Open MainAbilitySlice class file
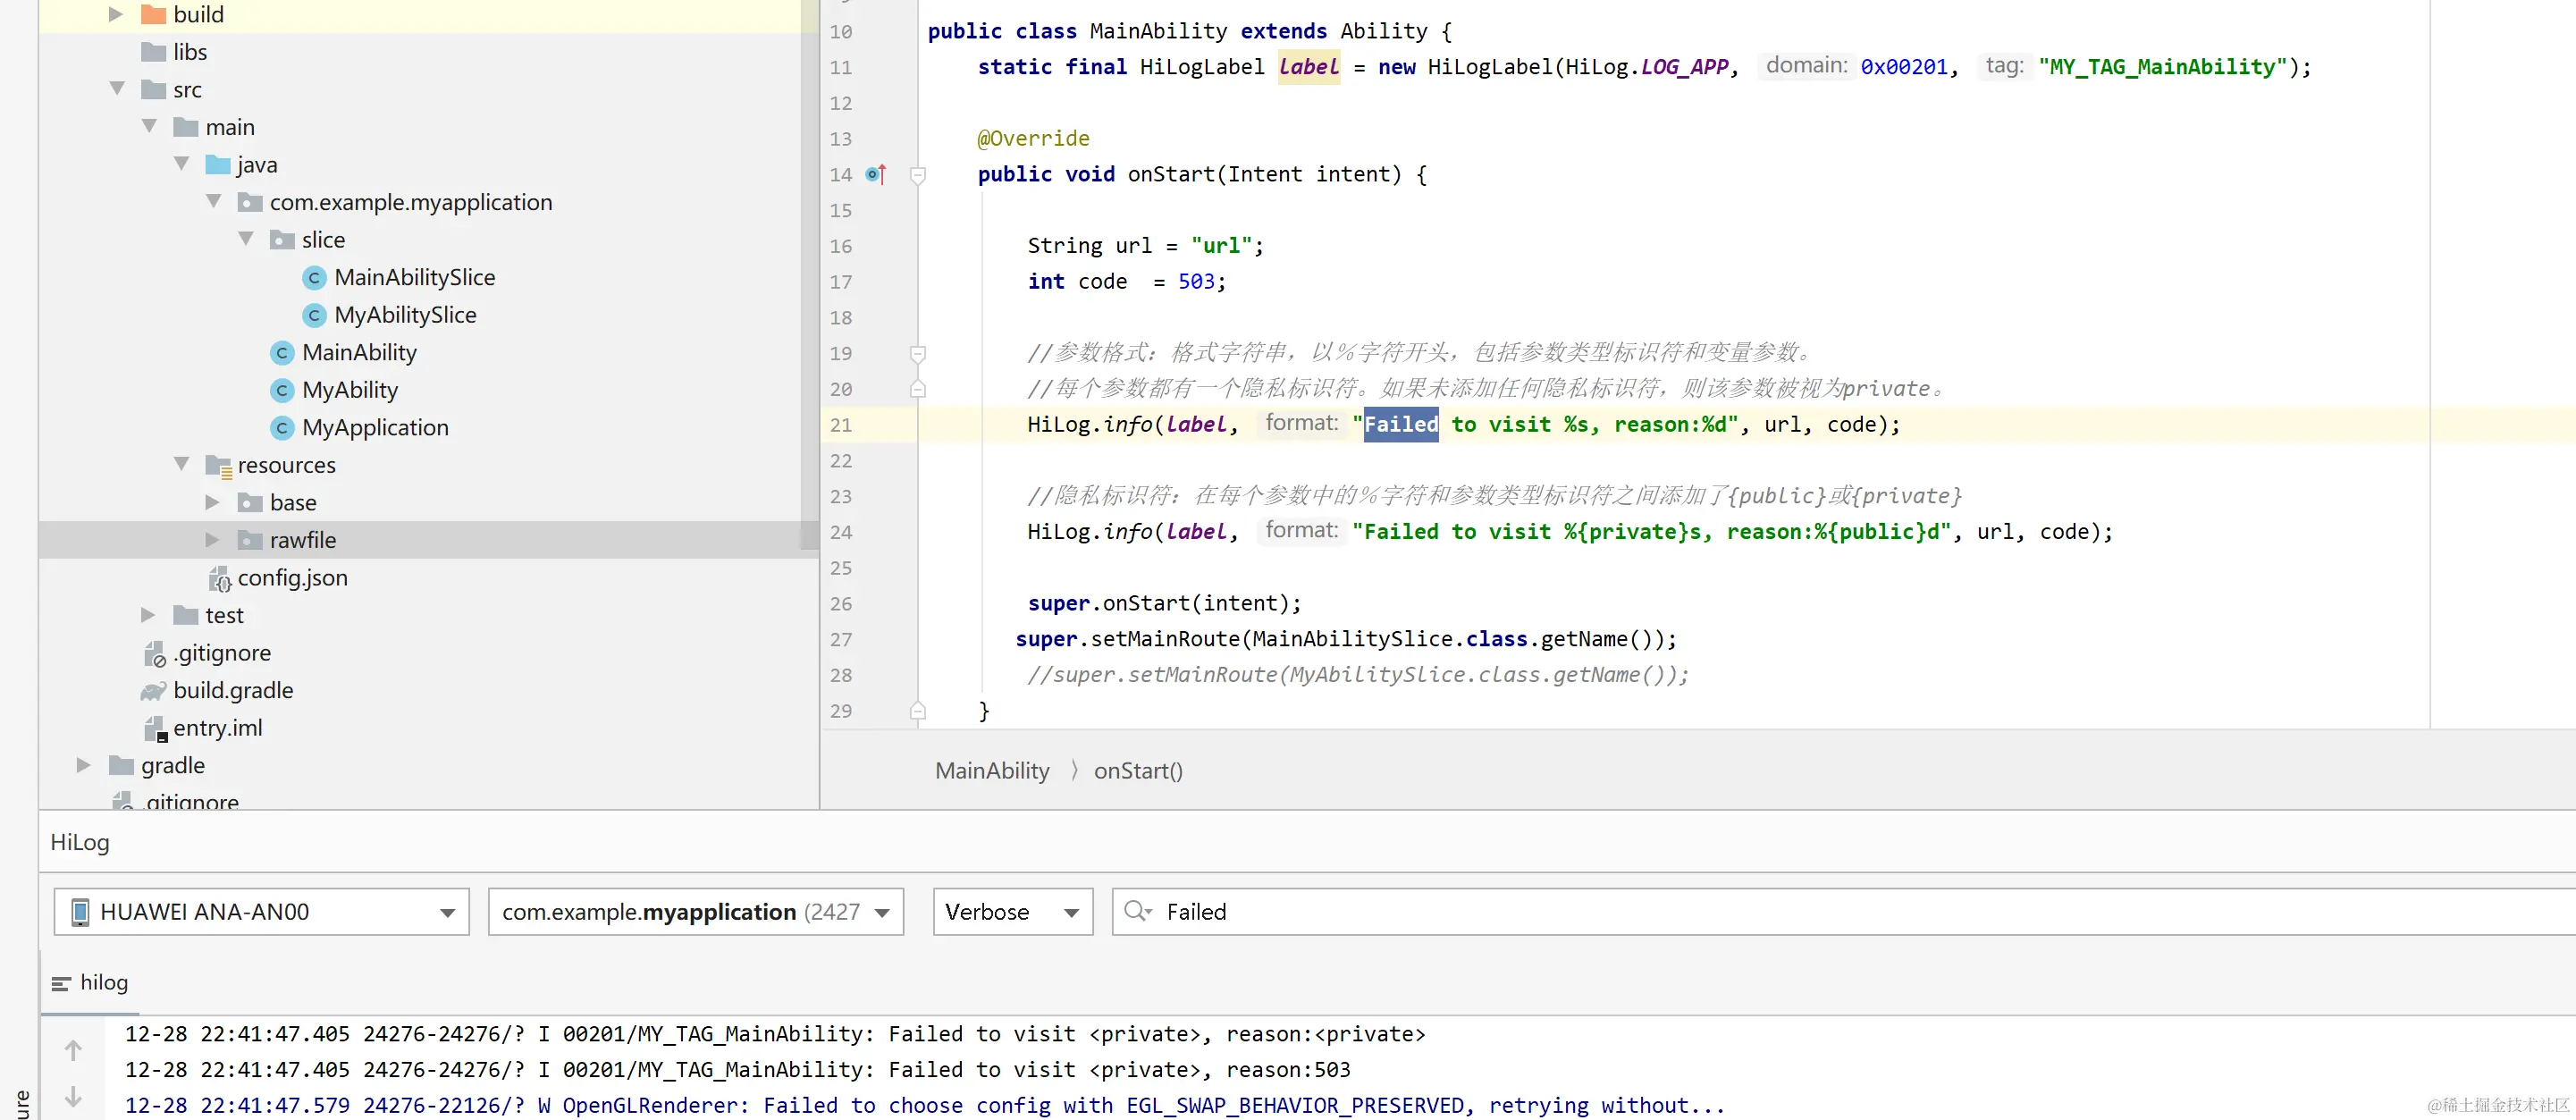The image size is (2576, 1120). 413,277
